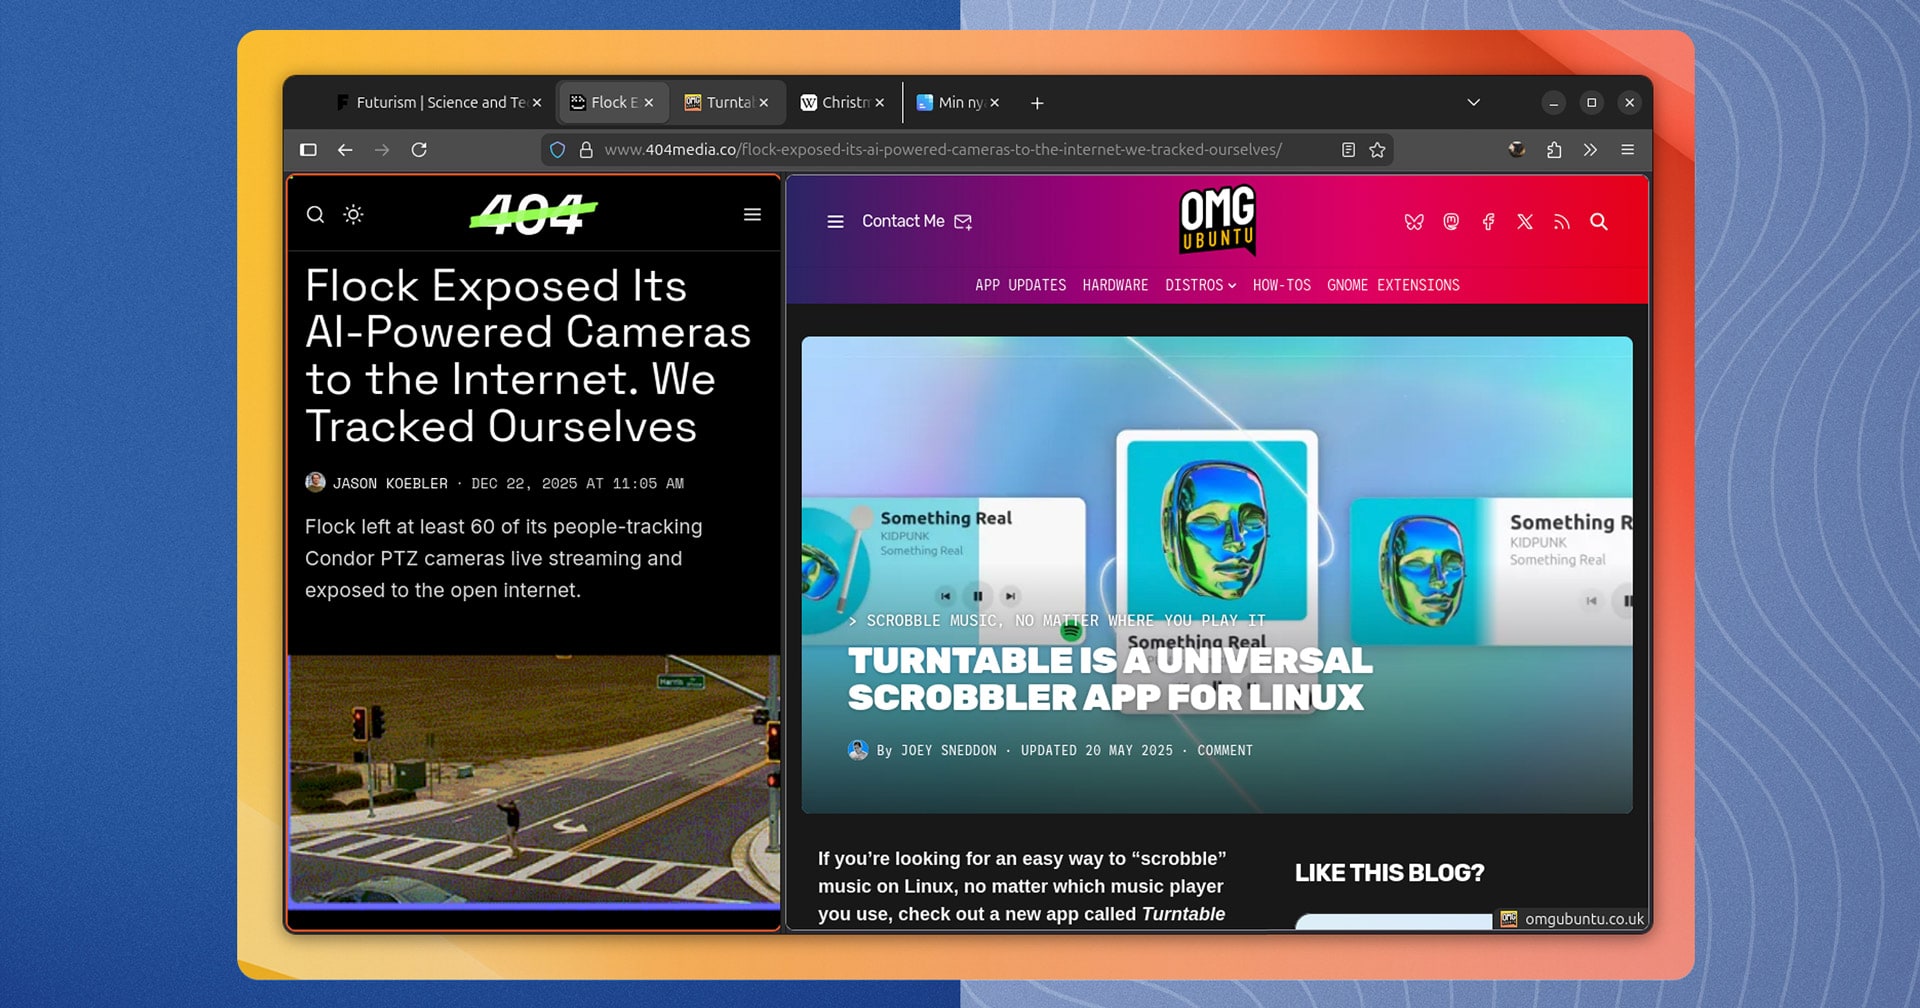Enable reader view in the address bar
The image size is (1920, 1008).
(x=1346, y=149)
